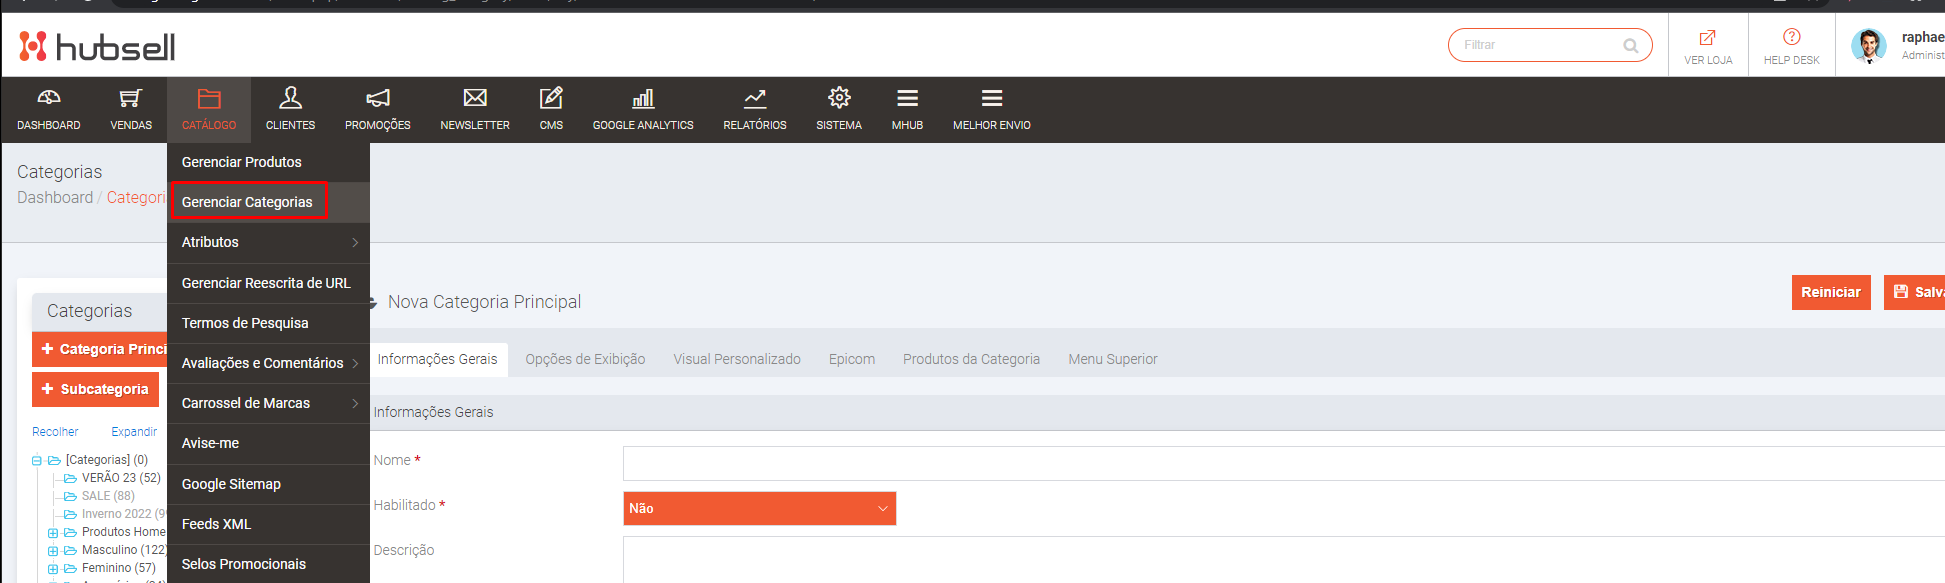Viewport: 1945px width, 583px height.
Task: Select Gerenciar Produtos from Catálogo menu
Action: tap(242, 162)
